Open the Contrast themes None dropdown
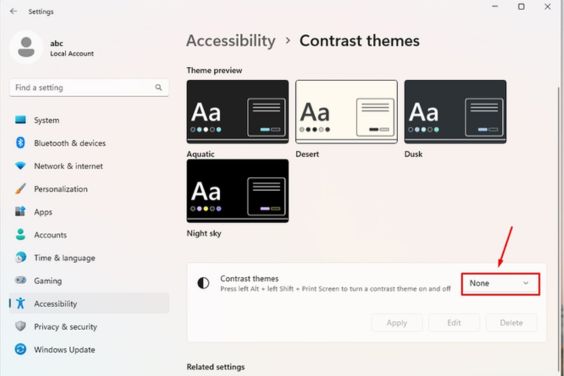Viewport: 564px width, 376px height. [x=500, y=284]
